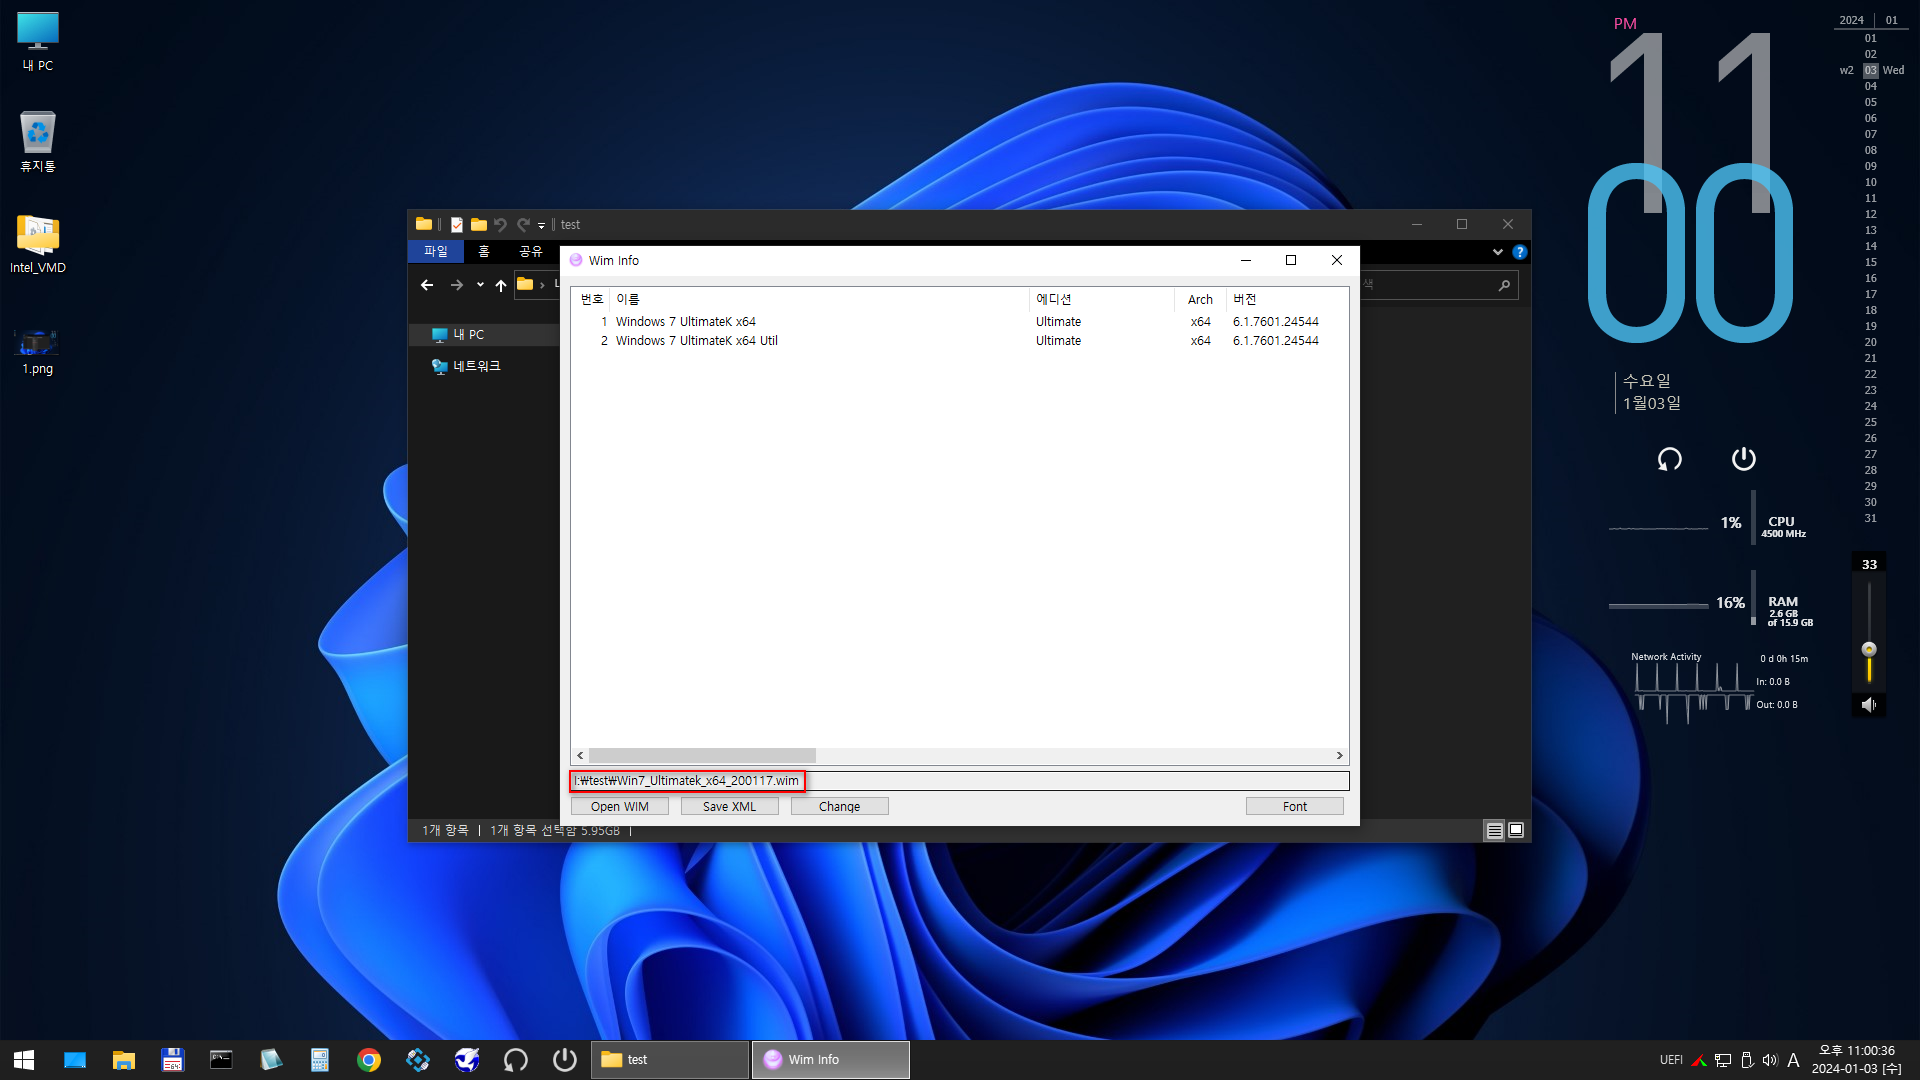Click the USB device icon in the system tray
Screen dimensions: 1920x1080
click(1747, 1060)
